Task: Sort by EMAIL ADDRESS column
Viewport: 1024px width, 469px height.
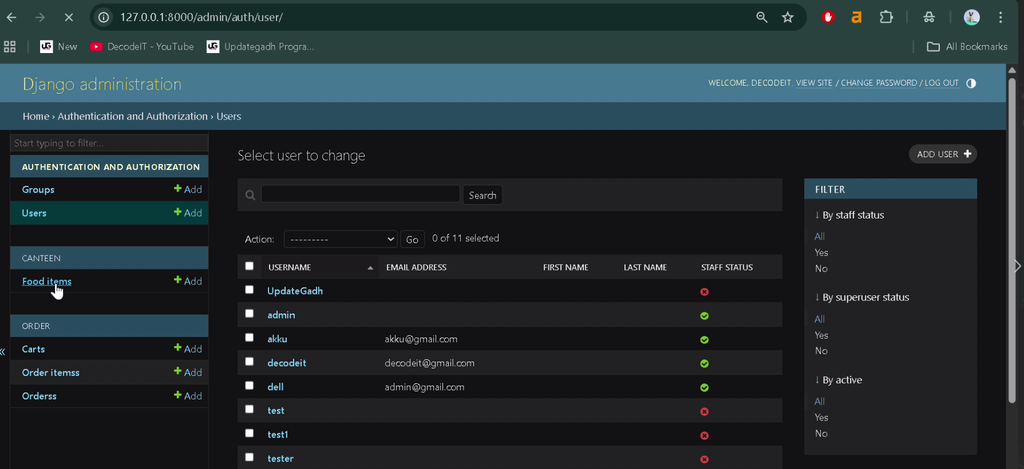Action: (x=416, y=267)
